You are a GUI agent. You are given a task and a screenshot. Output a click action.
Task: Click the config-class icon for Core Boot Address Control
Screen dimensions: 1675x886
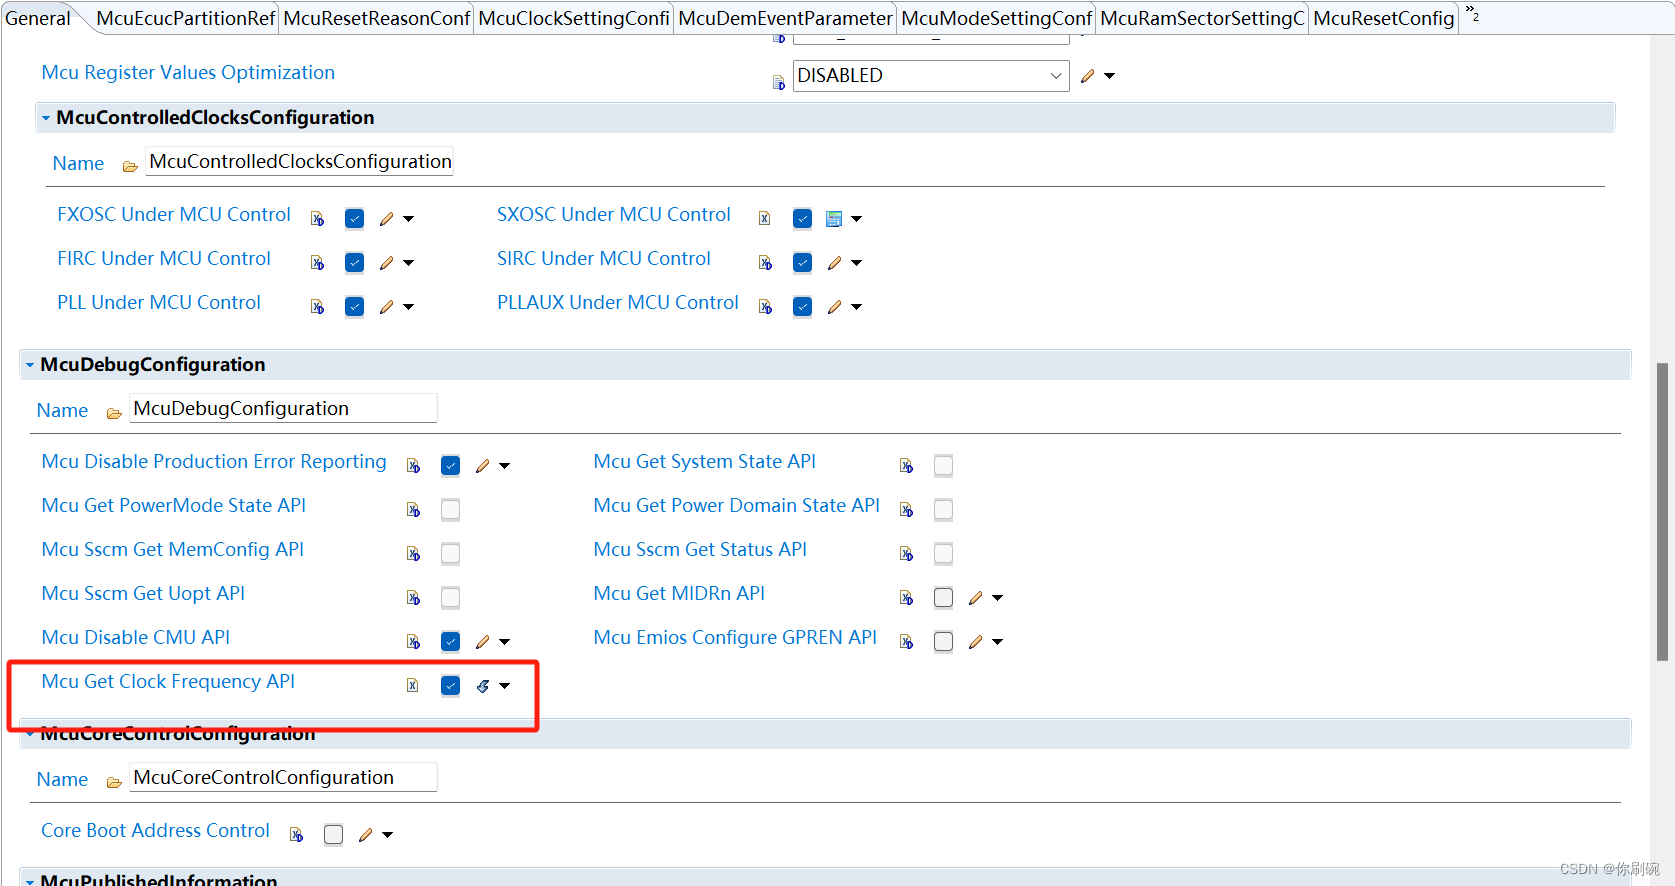(296, 835)
